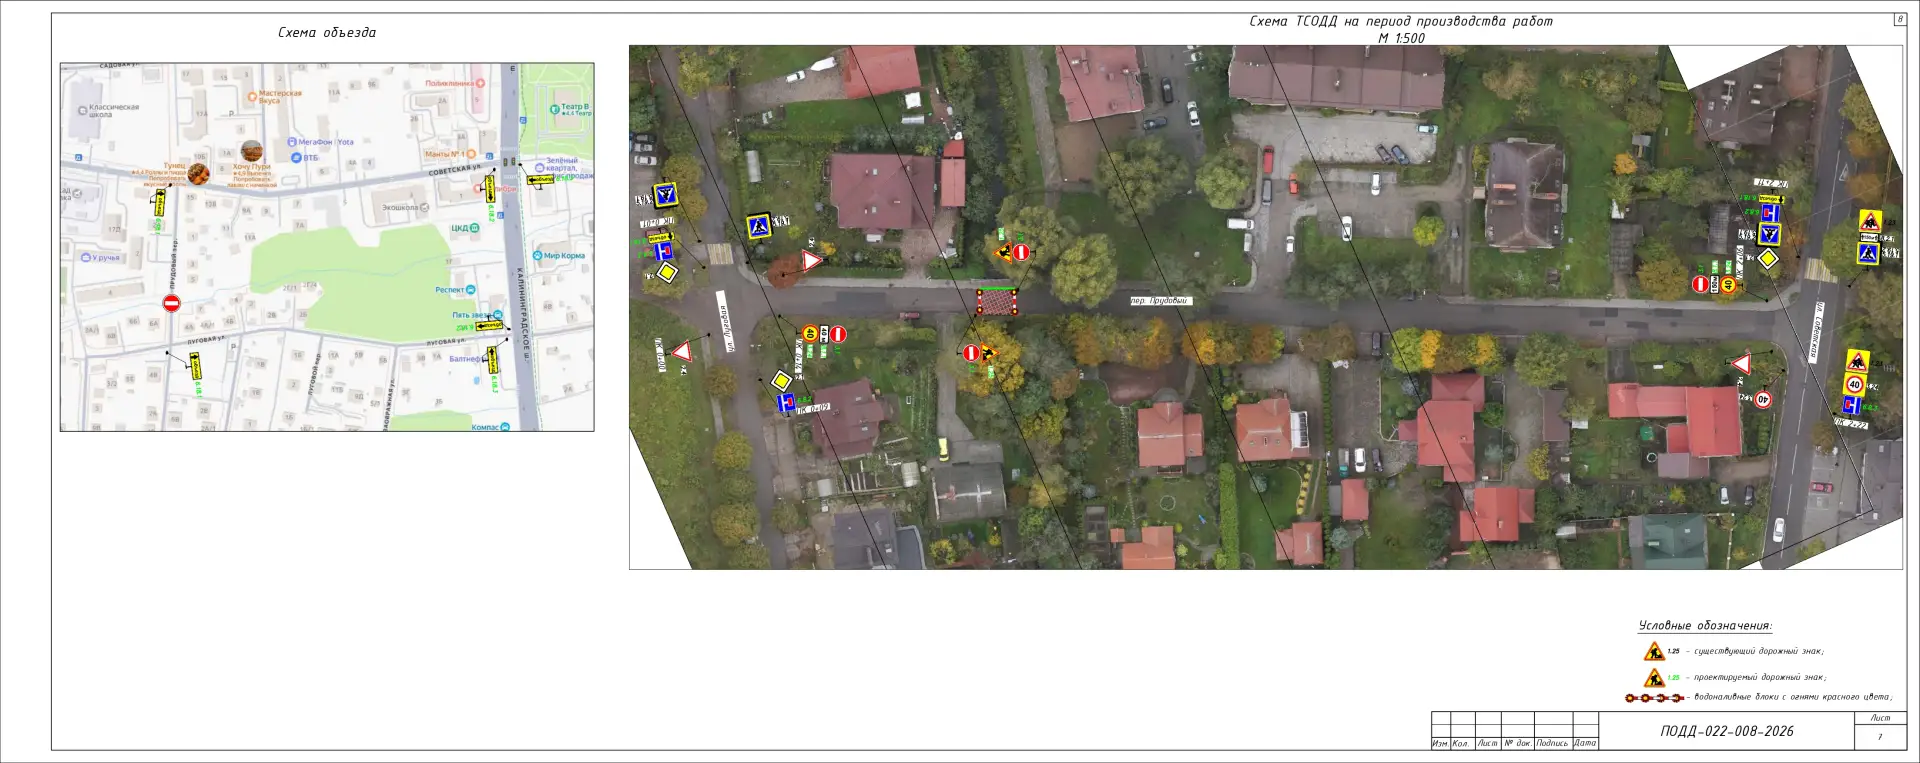This screenshot has height=763, width=1920.
Task: Select the ПК 2+22 station label
Action: 1851,424
